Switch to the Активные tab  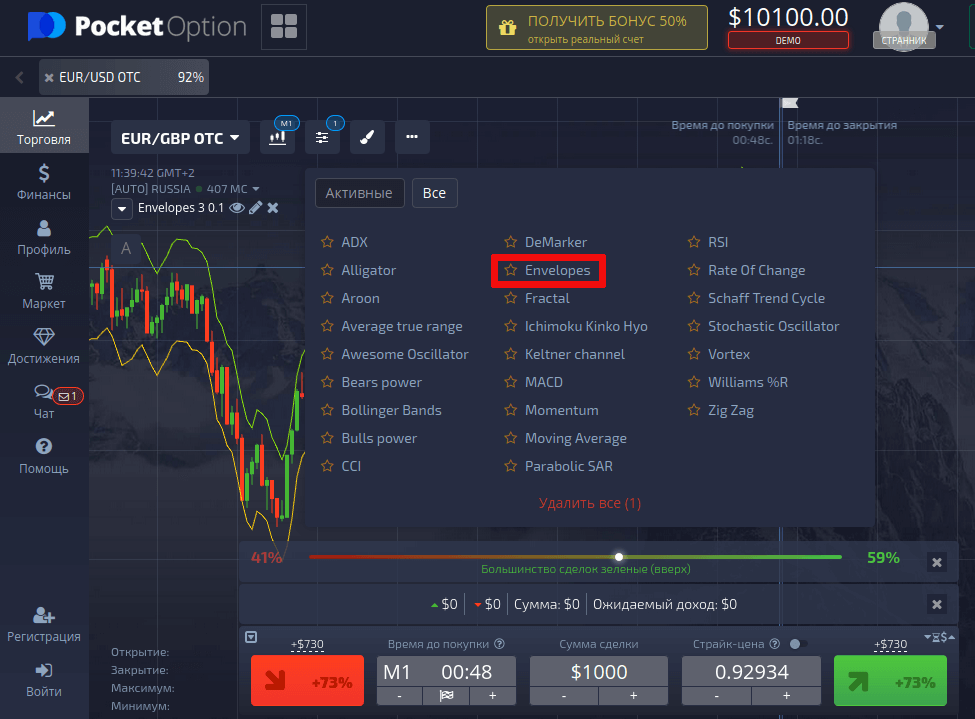(360, 193)
